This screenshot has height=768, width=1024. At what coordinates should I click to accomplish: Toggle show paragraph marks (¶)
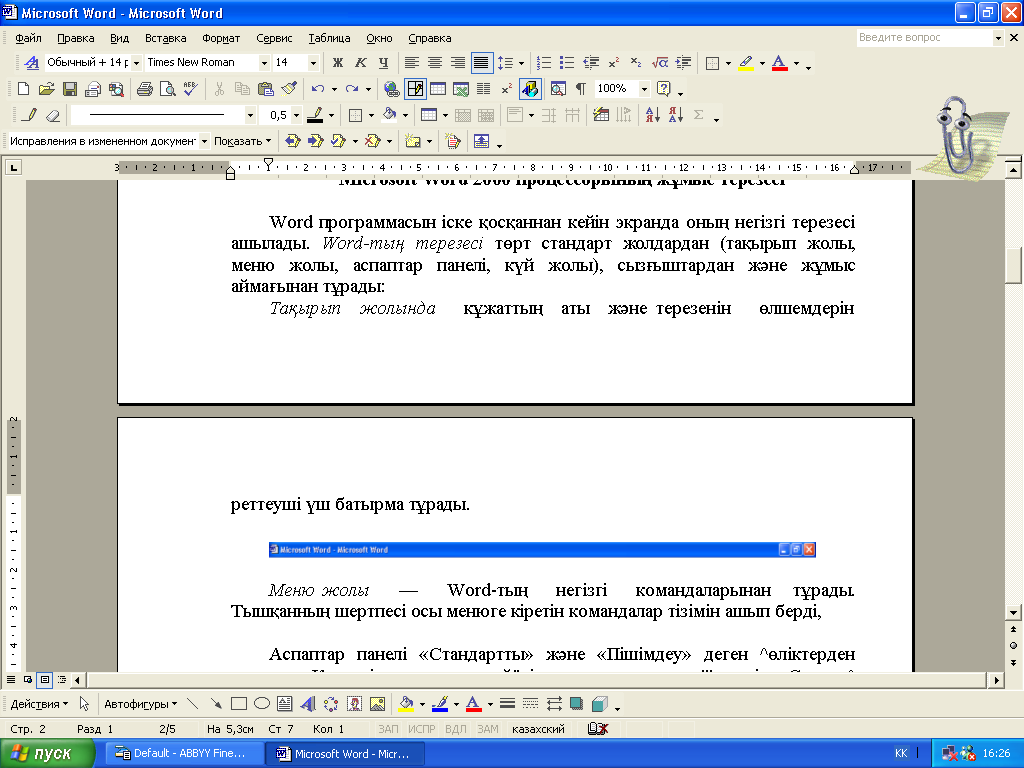pyautogui.click(x=581, y=89)
